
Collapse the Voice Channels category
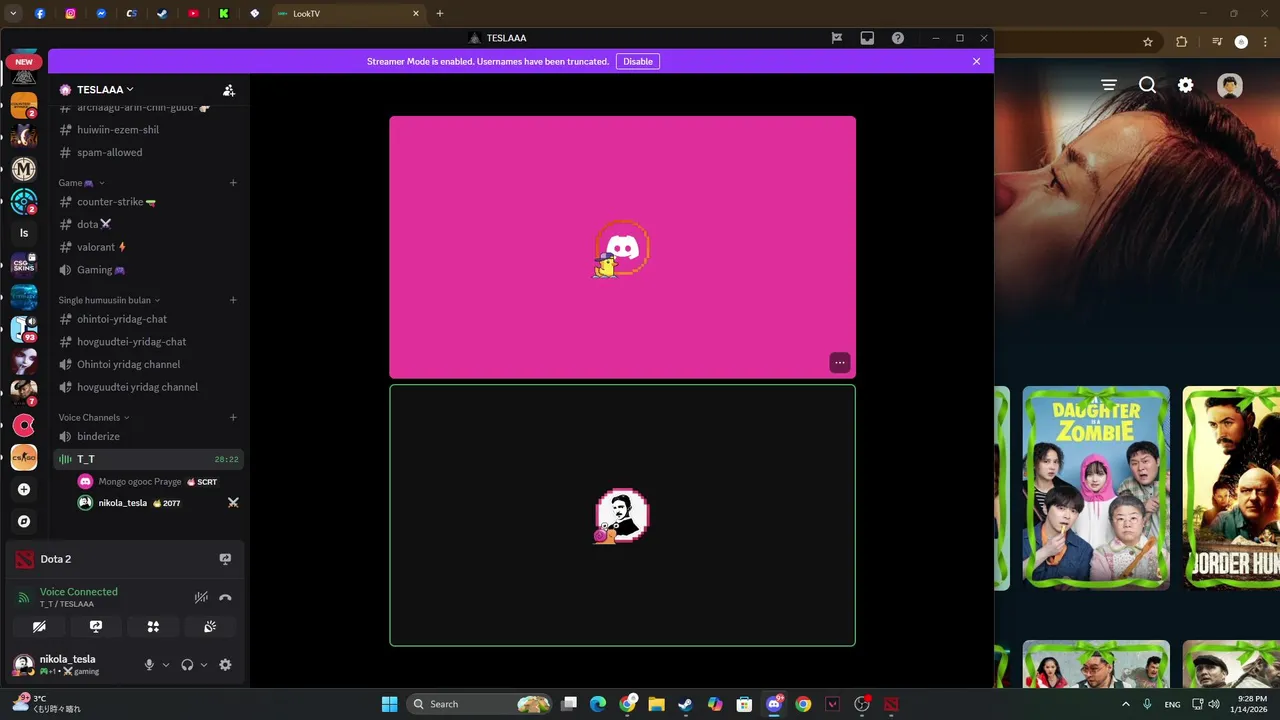coord(94,417)
